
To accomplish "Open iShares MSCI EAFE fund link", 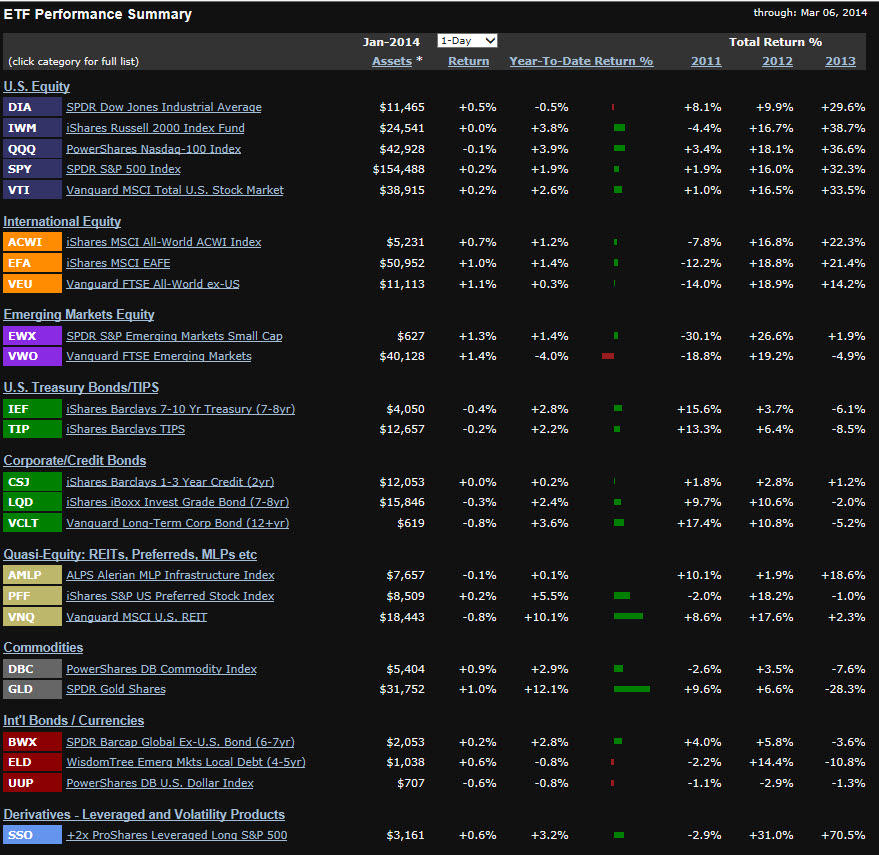I will pyautogui.click(x=118, y=263).
